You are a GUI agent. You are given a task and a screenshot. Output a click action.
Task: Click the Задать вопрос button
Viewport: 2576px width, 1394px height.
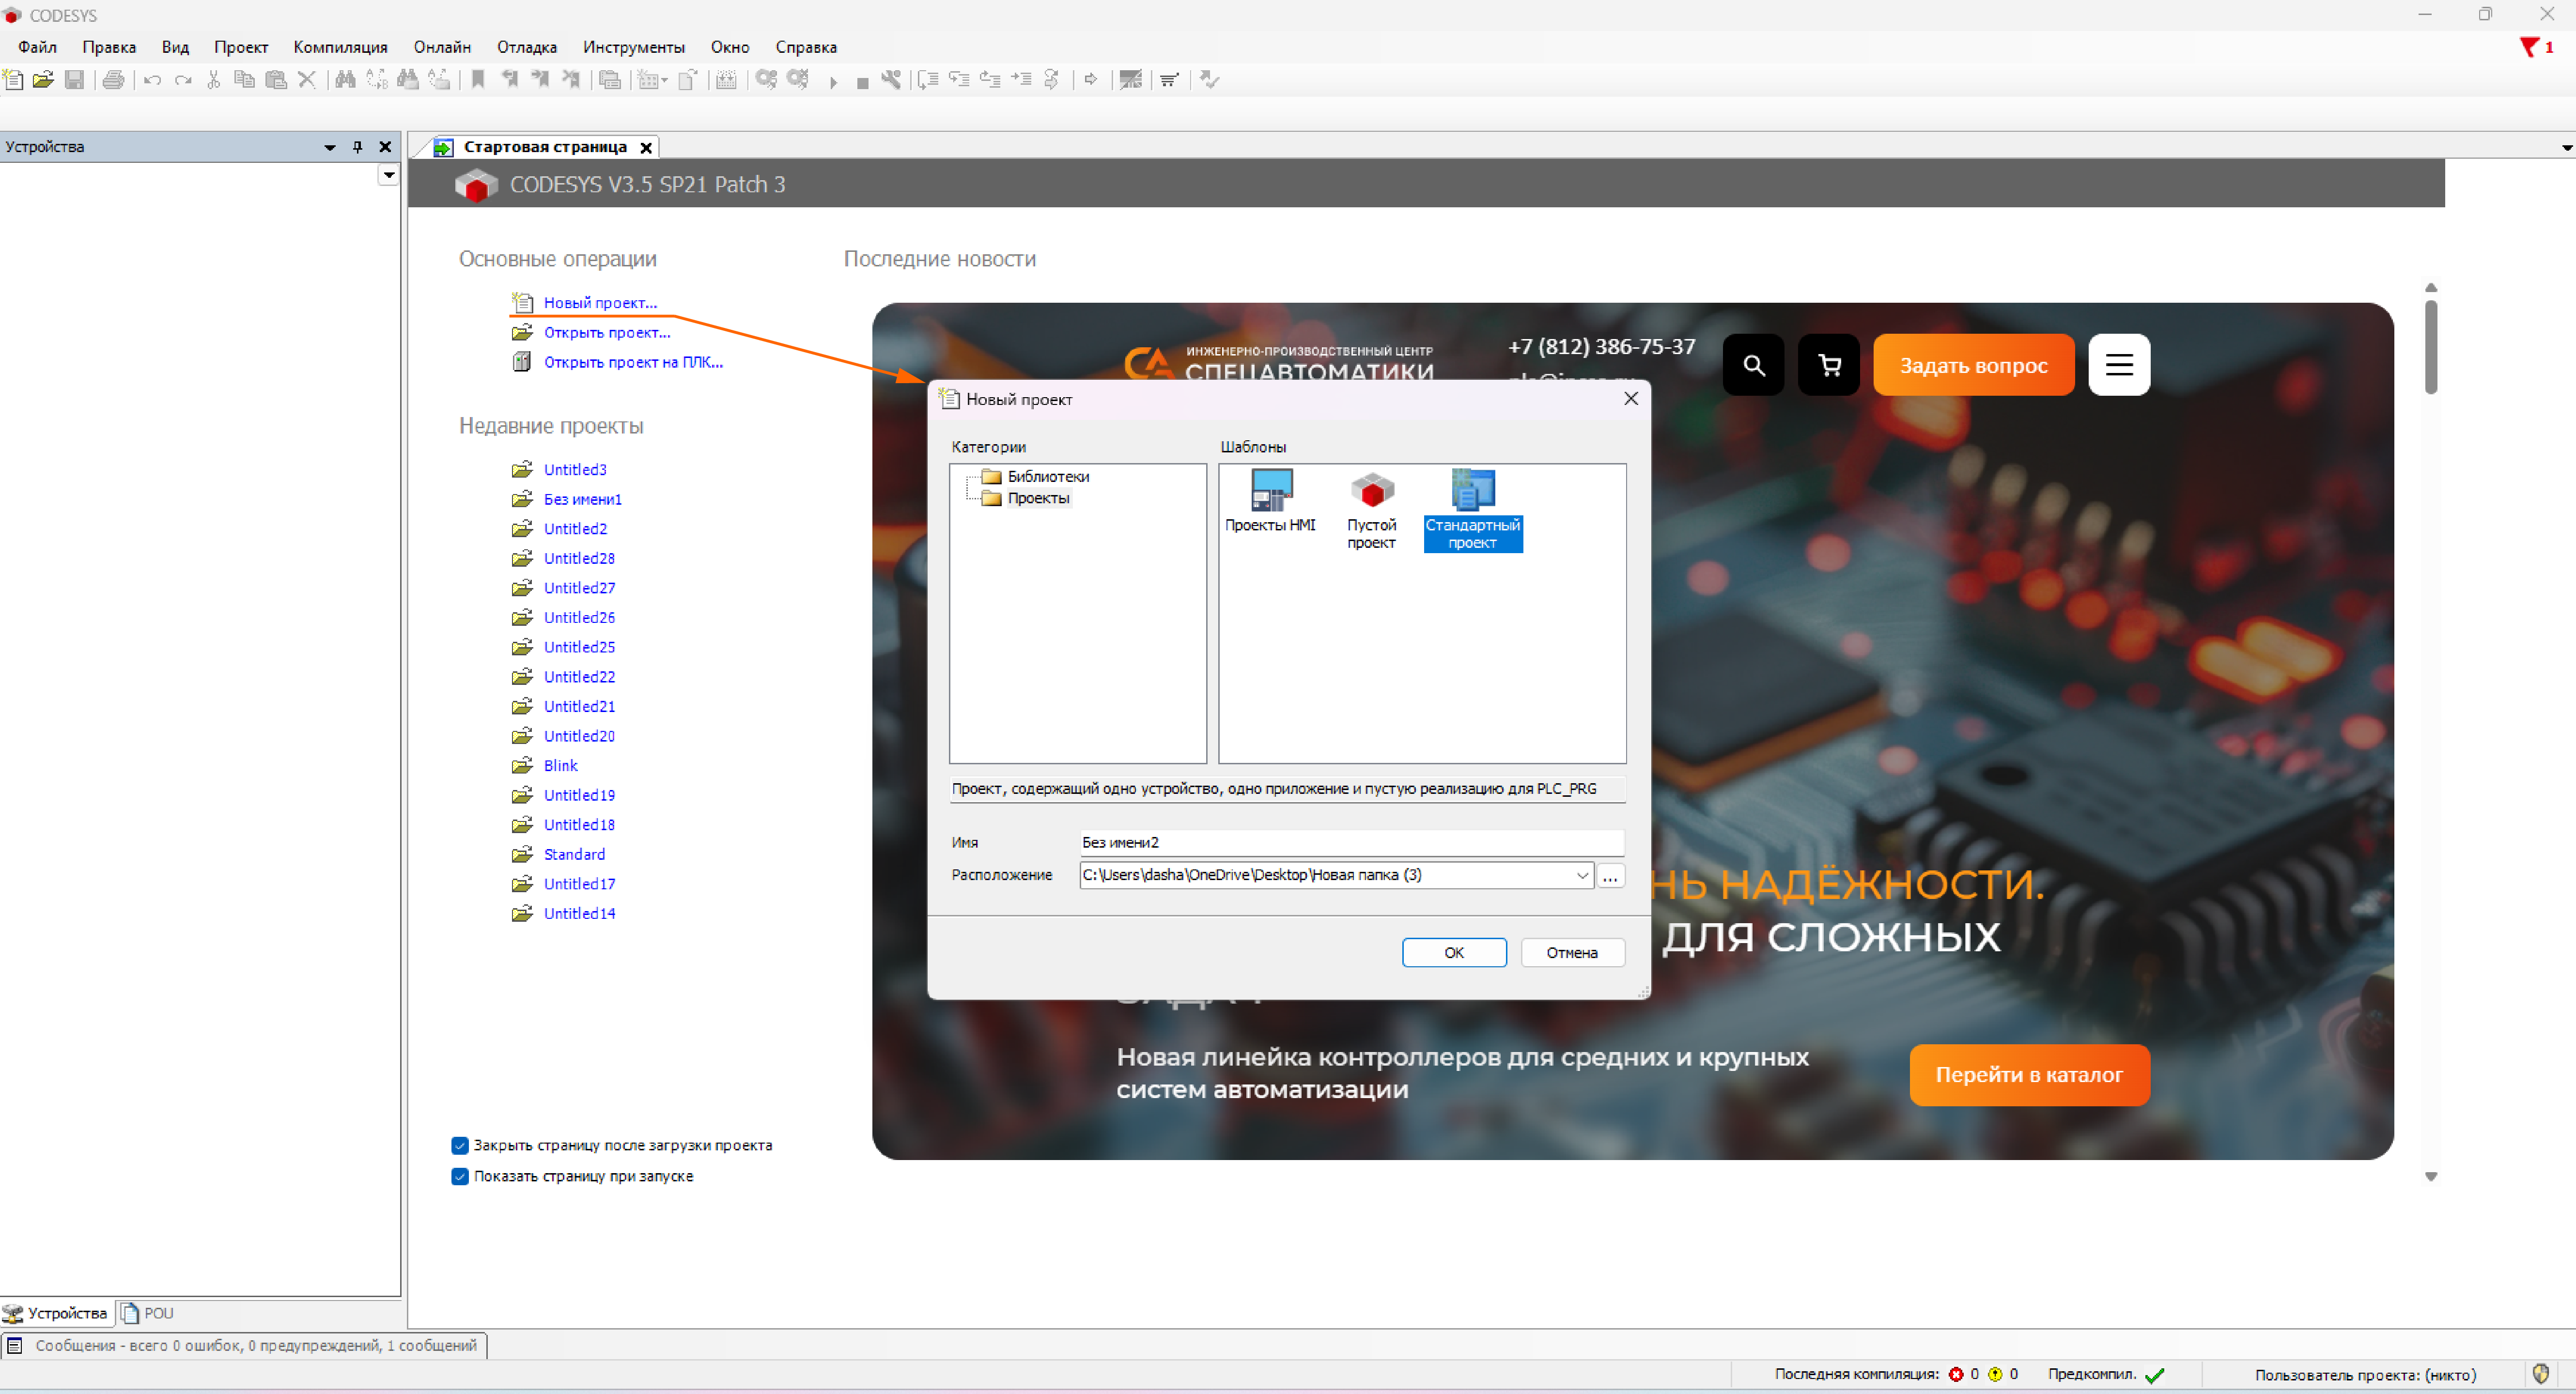1973,365
